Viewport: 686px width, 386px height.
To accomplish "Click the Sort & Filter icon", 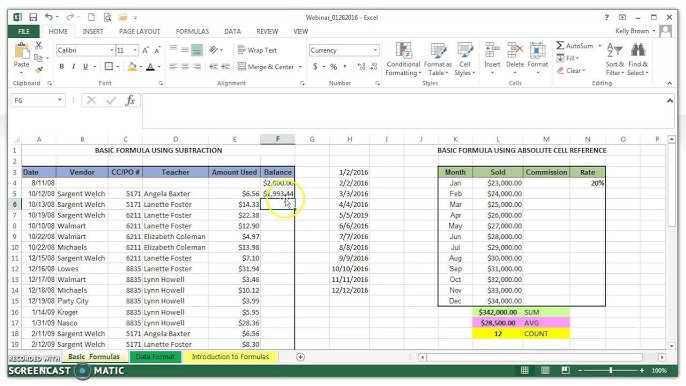I will pos(615,51).
